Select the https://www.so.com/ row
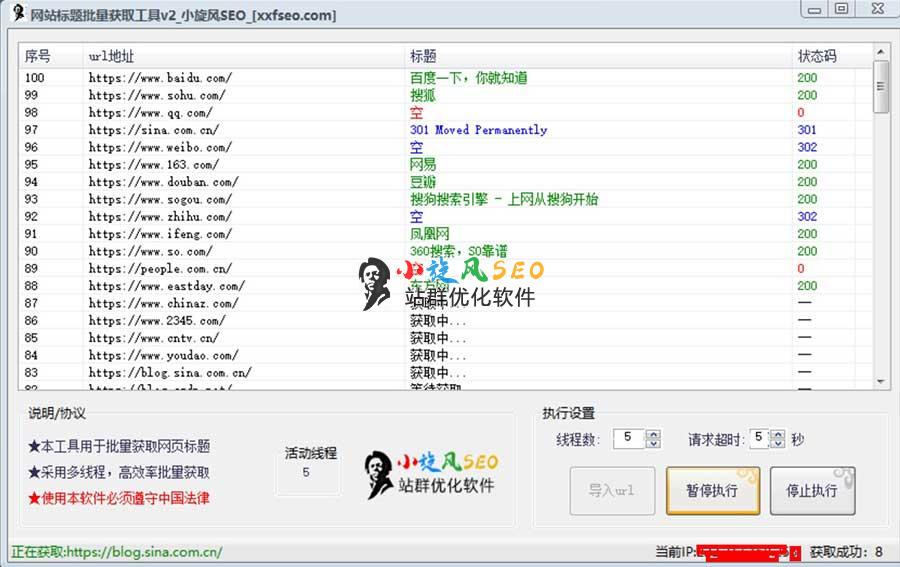Viewport: 900px width, 567px height. click(x=445, y=251)
